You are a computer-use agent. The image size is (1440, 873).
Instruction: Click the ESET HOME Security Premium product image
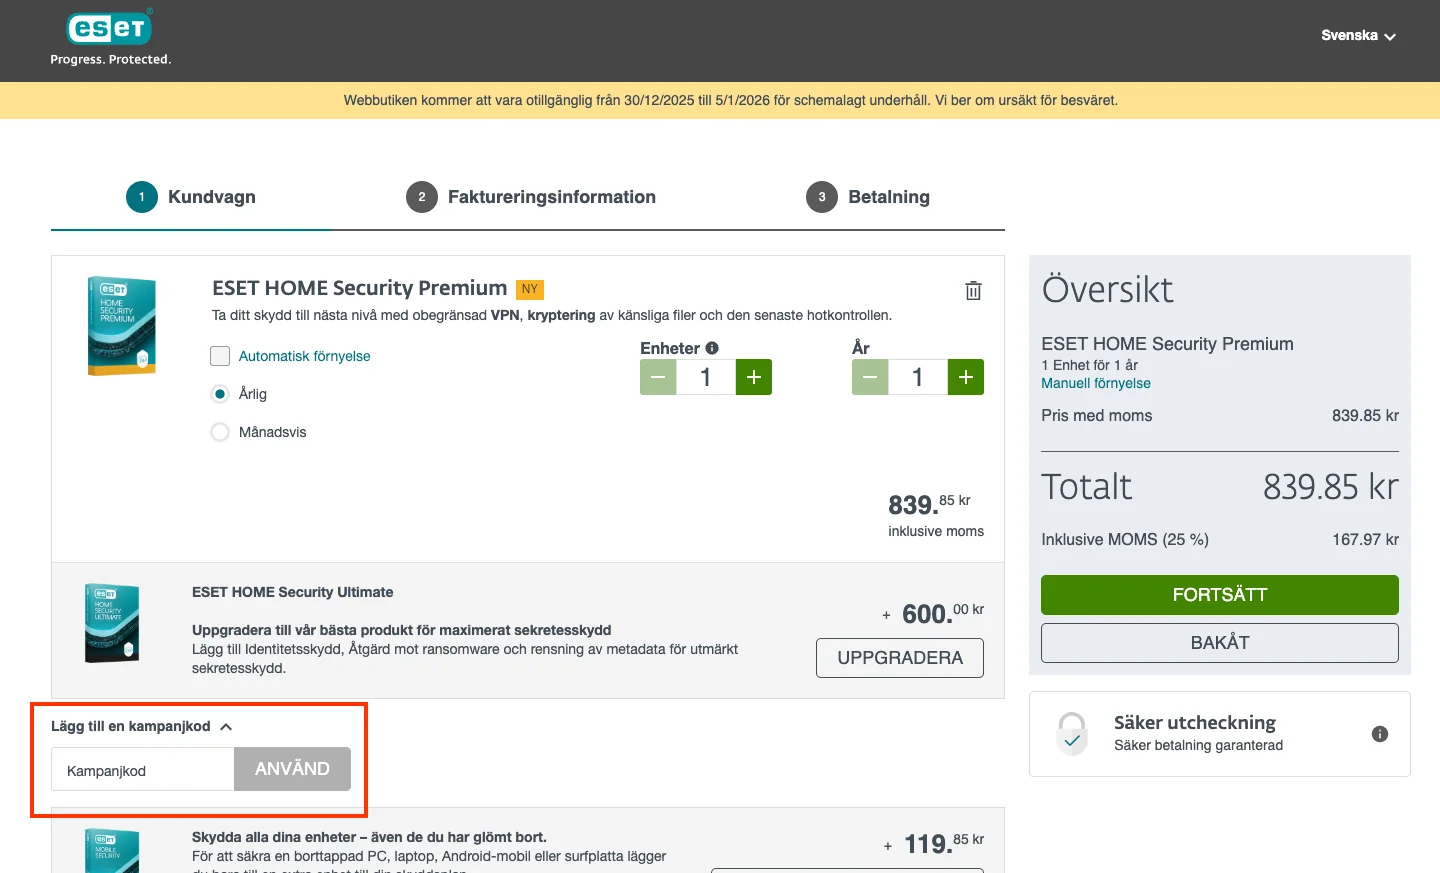pyautogui.click(x=122, y=326)
